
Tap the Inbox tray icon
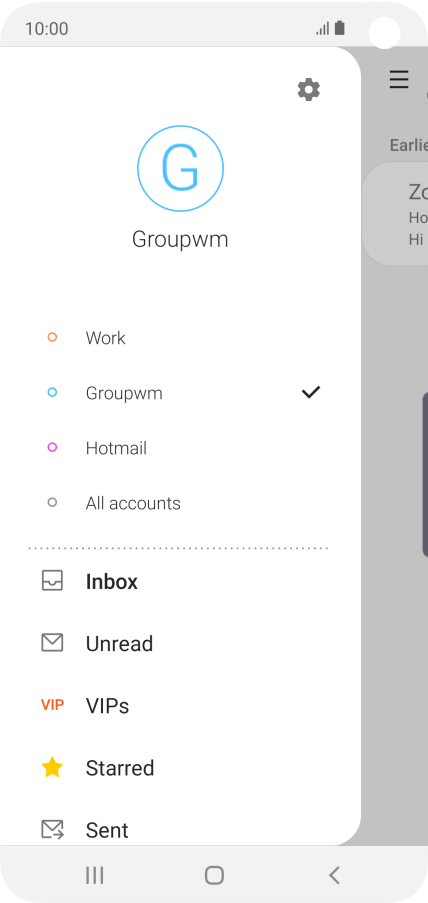pyautogui.click(x=52, y=580)
